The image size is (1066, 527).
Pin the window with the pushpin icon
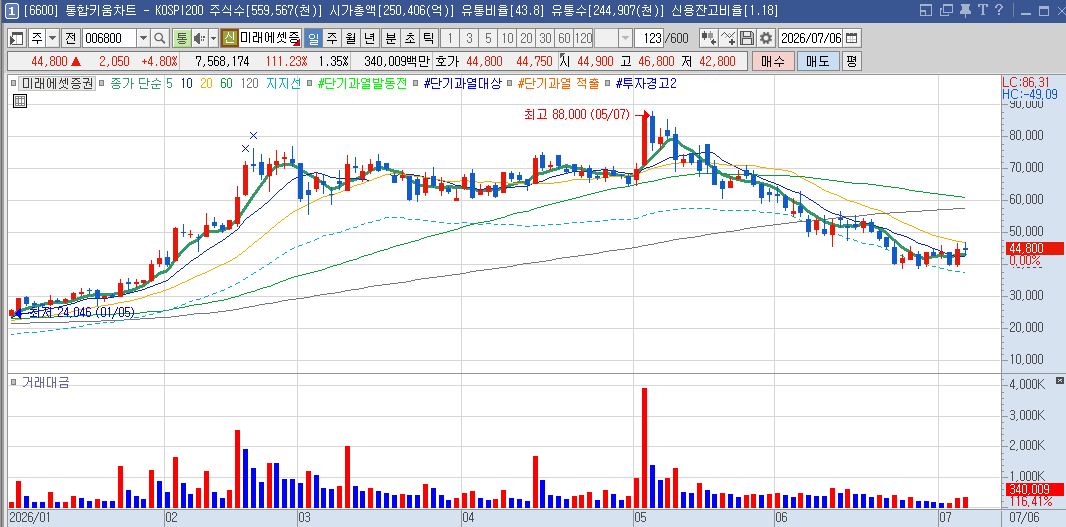(x=965, y=10)
